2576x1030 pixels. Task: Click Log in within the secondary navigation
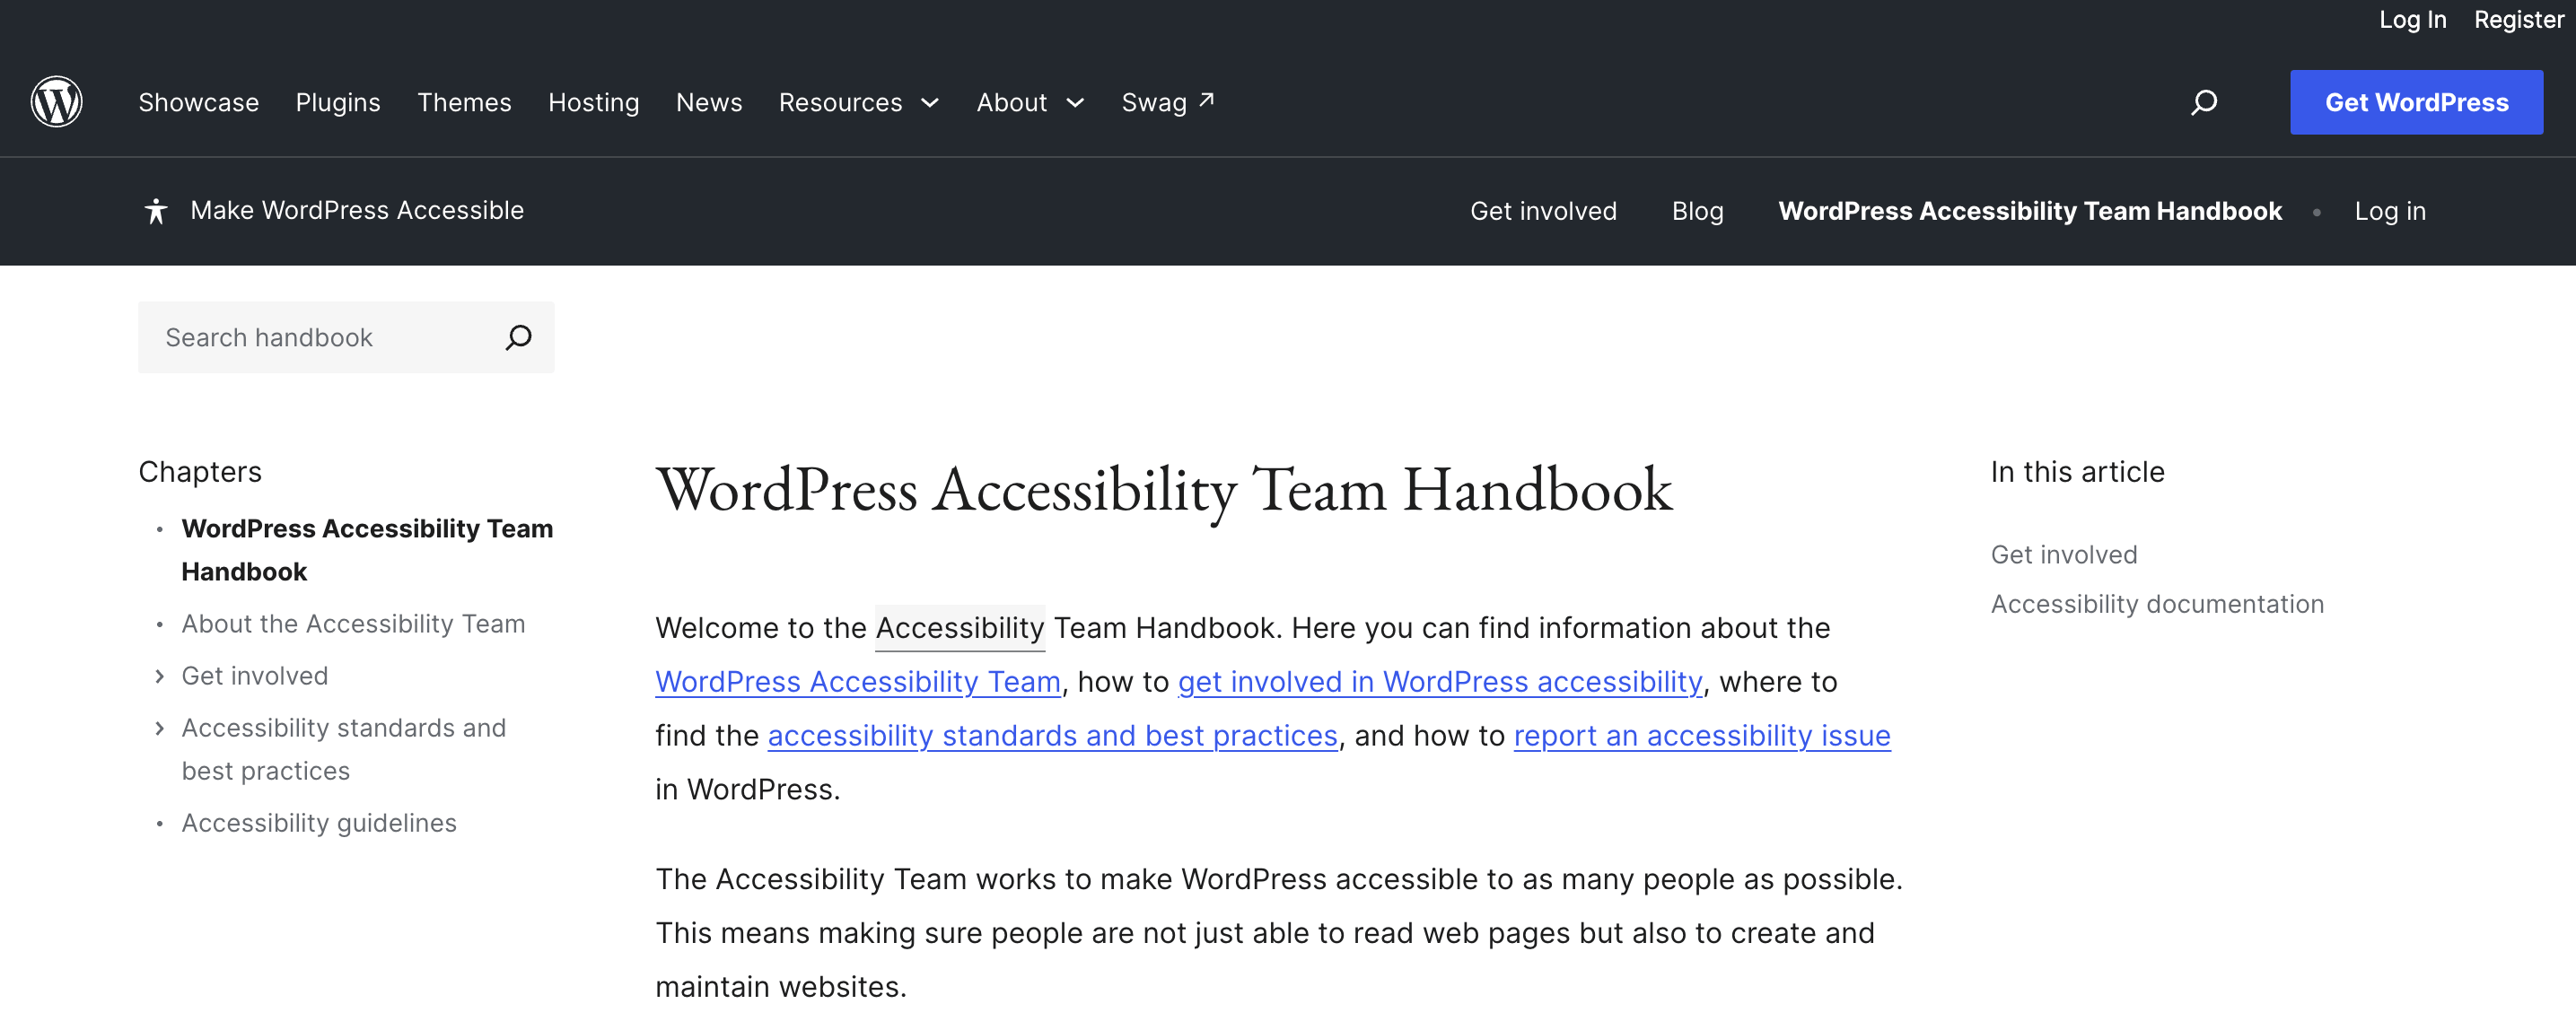click(x=2389, y=211)
